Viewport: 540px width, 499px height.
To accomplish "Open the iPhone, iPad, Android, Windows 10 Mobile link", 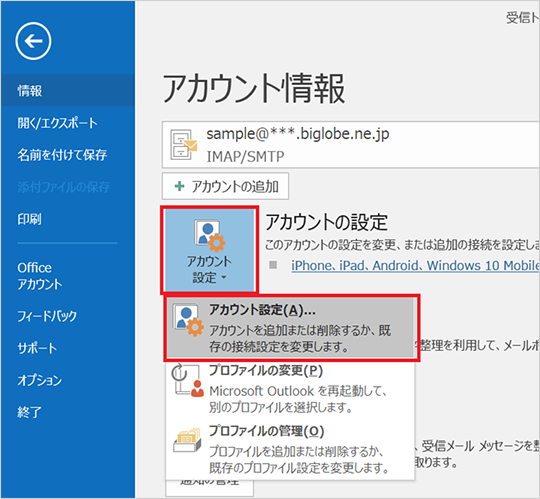I will (x=415, y=266).
